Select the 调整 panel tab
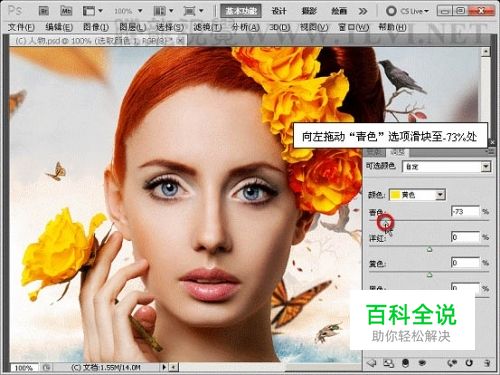Screen dimensions: 500x375 point(397,152)
